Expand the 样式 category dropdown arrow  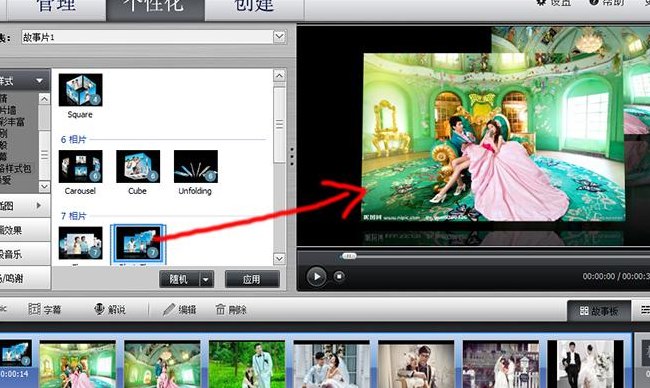tap(39, 80)
